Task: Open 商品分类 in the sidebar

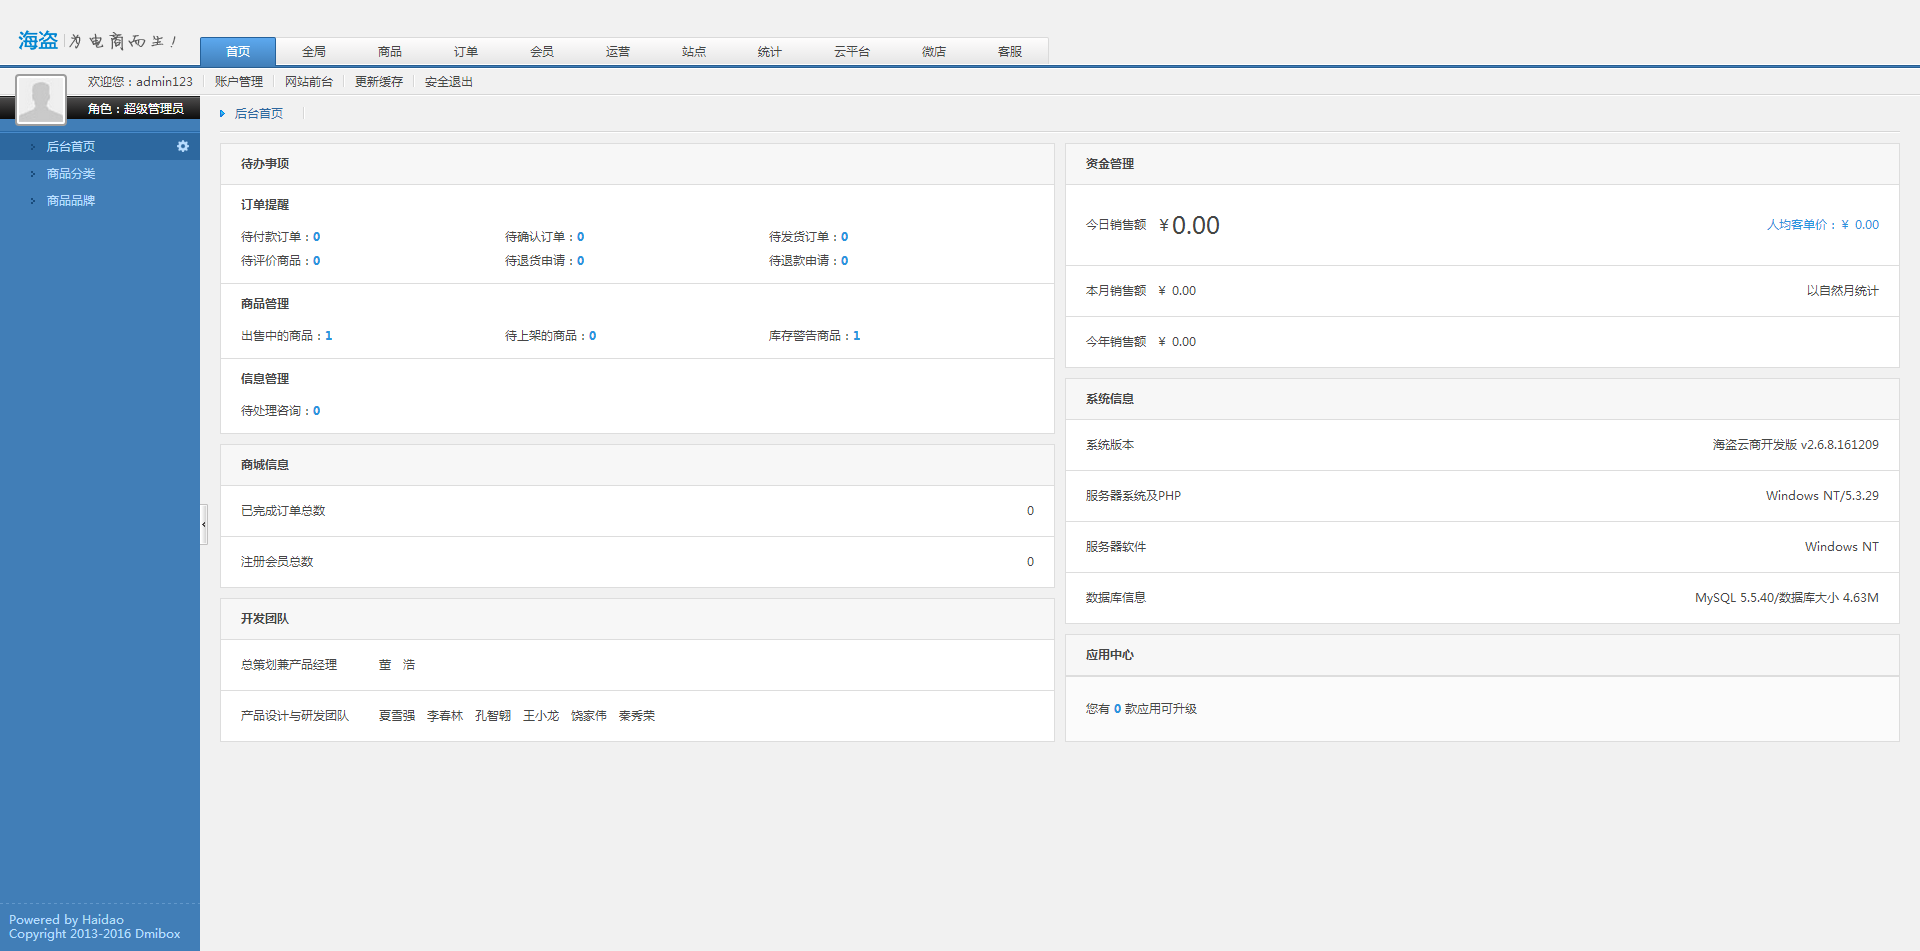Action: coord(100,173)
